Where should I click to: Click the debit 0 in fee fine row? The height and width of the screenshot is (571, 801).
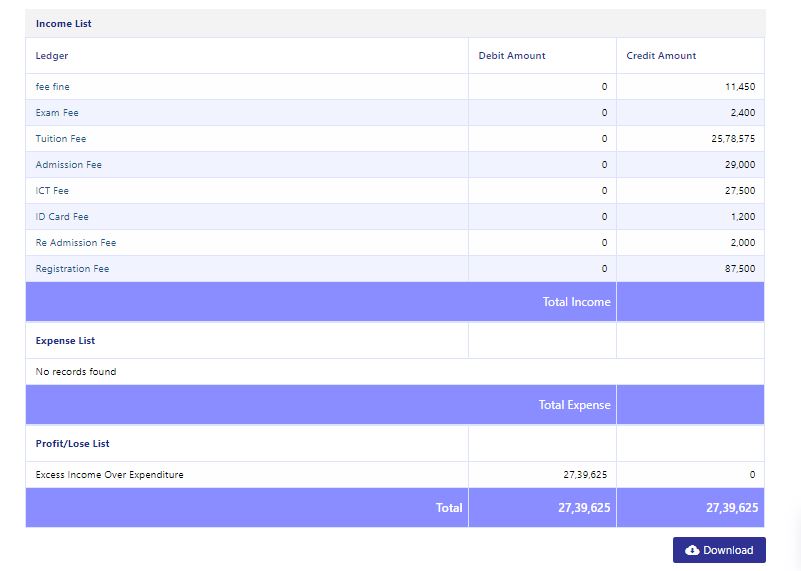(604, 87)
